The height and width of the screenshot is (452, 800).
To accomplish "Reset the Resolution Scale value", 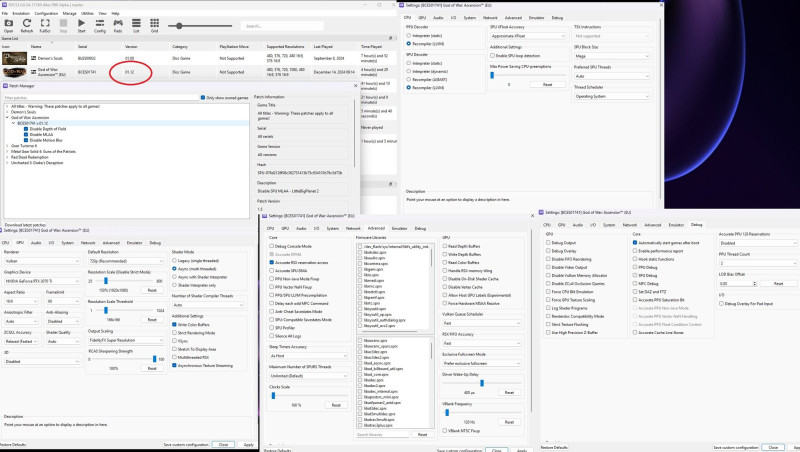I will click(152, 290).
